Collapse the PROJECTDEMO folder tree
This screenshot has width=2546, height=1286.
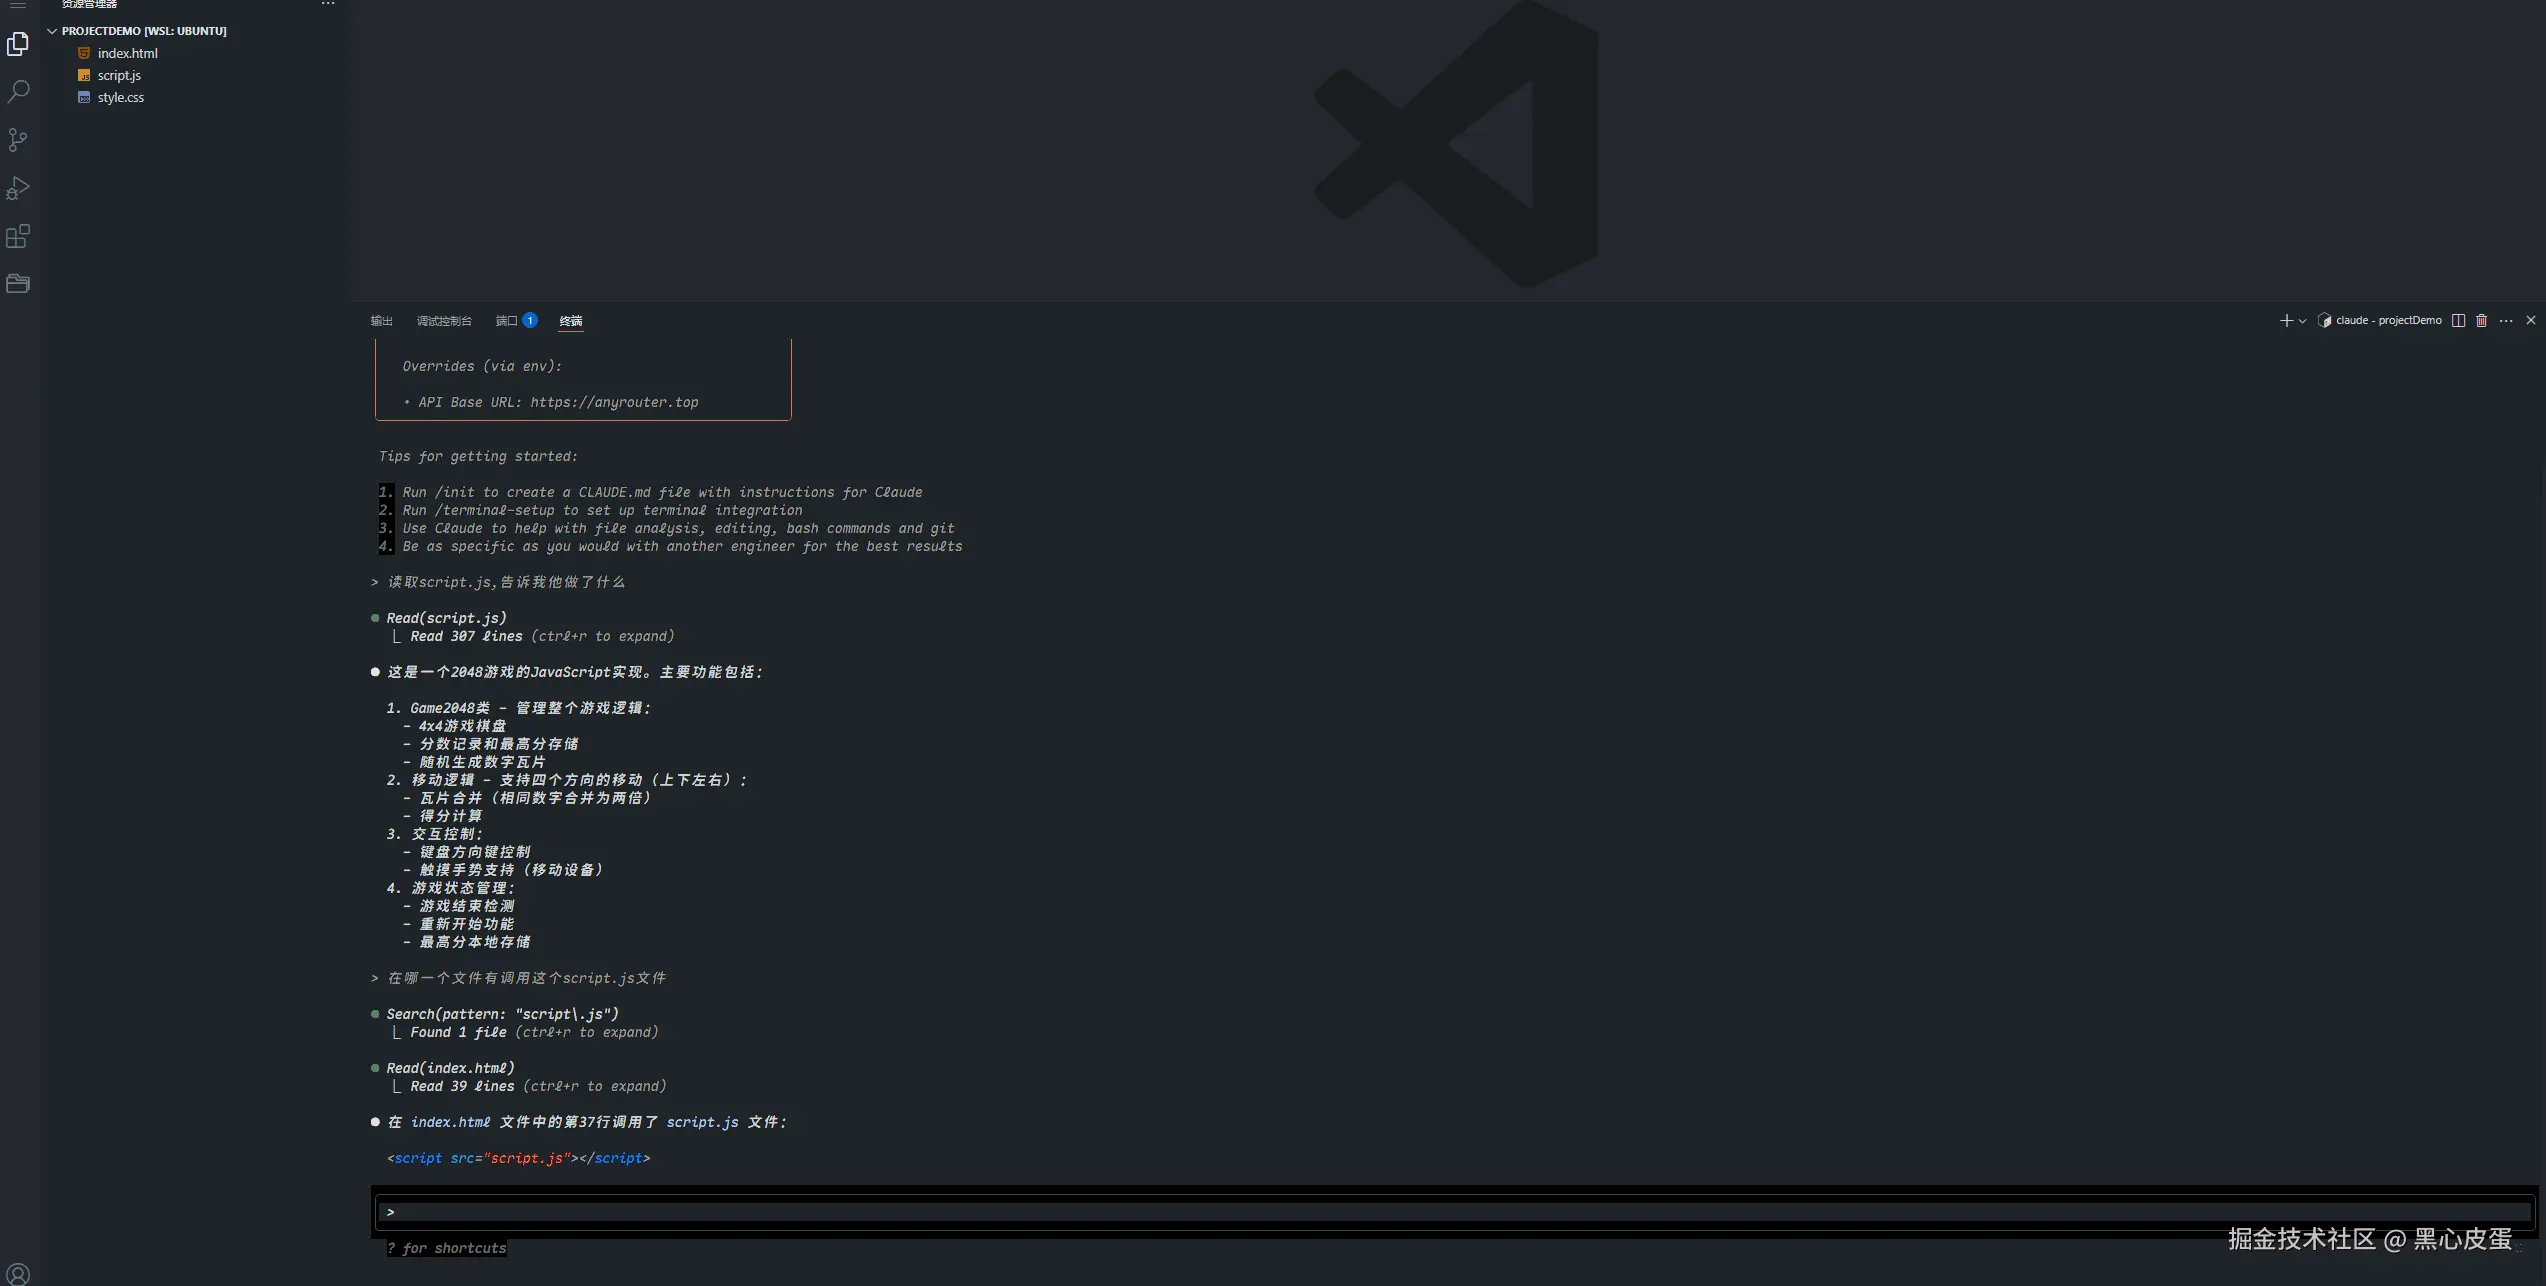pyautogui.click(x=52, y=31)
